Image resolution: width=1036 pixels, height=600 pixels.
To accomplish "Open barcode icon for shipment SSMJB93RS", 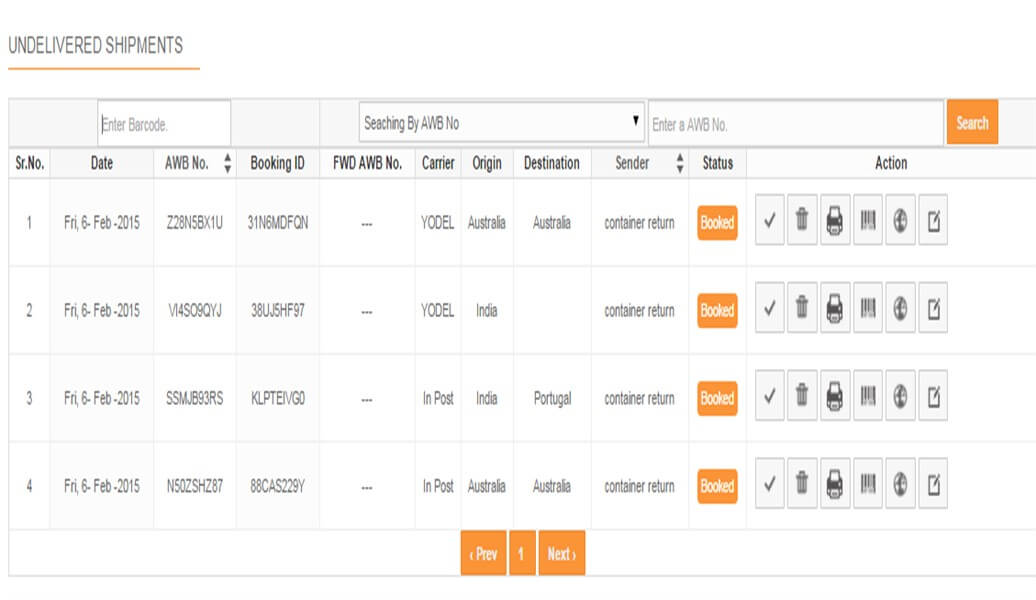I will 868,398.
